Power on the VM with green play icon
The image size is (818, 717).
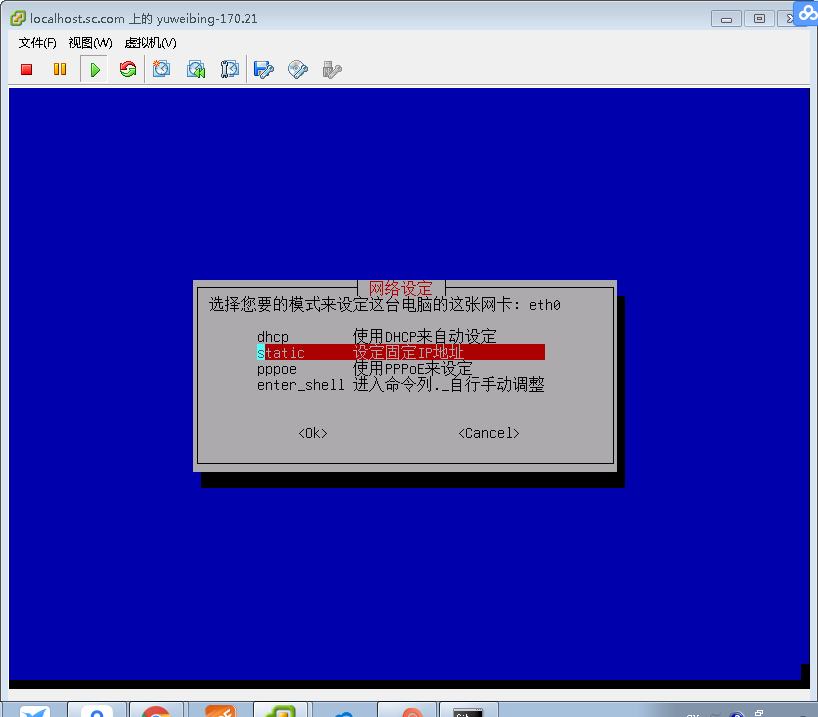(x=94, y=69)
